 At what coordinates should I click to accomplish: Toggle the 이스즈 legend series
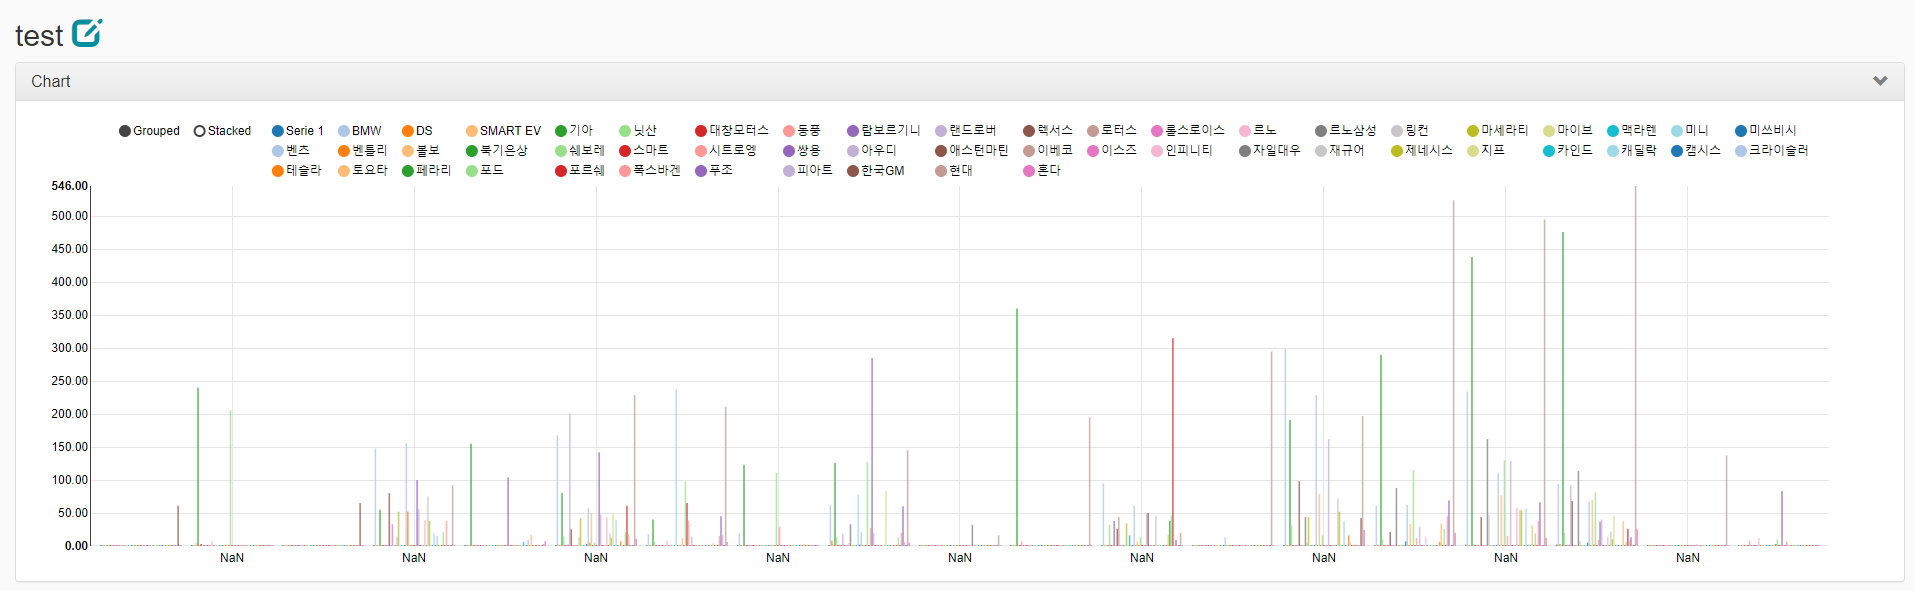point(1112,151)
